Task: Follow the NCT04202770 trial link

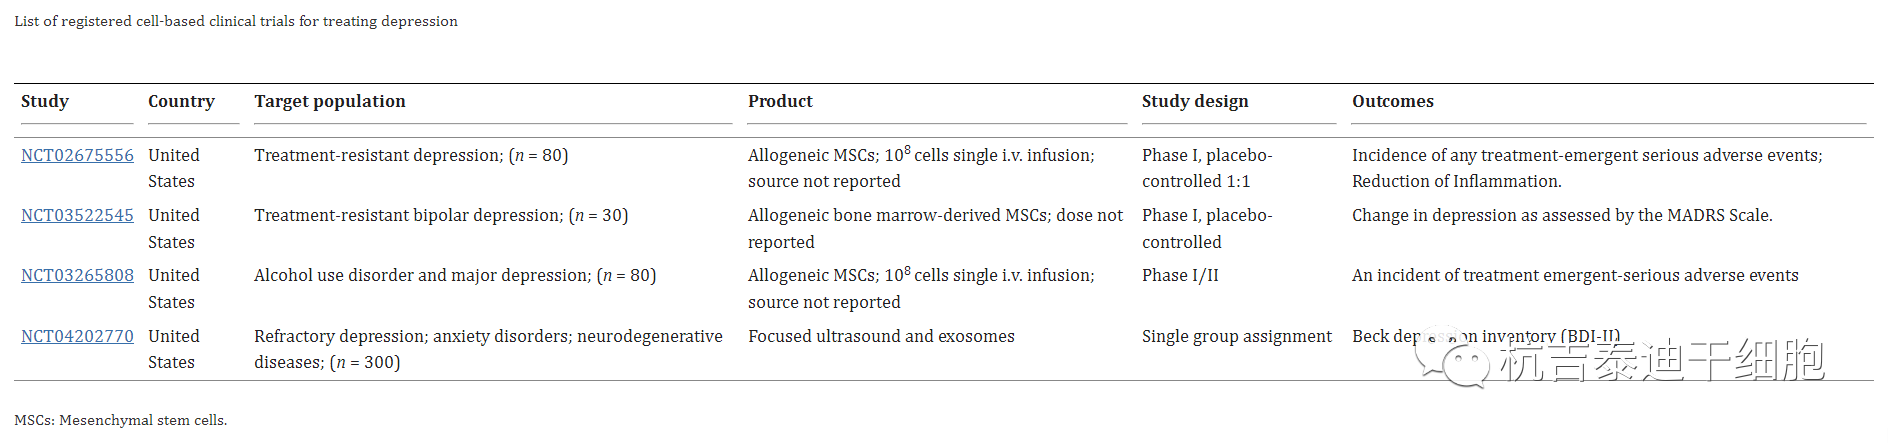Action: (77, 337)
